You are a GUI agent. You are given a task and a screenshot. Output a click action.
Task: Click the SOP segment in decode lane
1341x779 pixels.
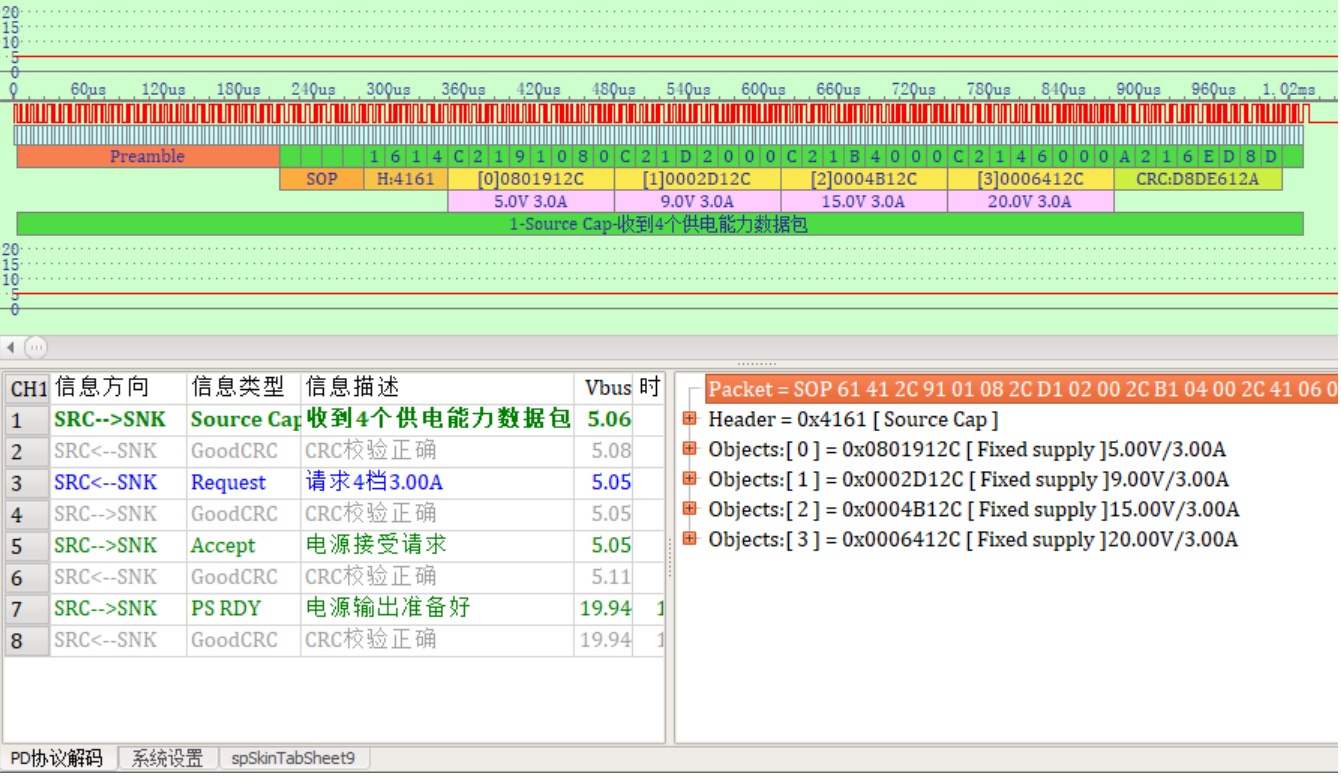point(321,180)
